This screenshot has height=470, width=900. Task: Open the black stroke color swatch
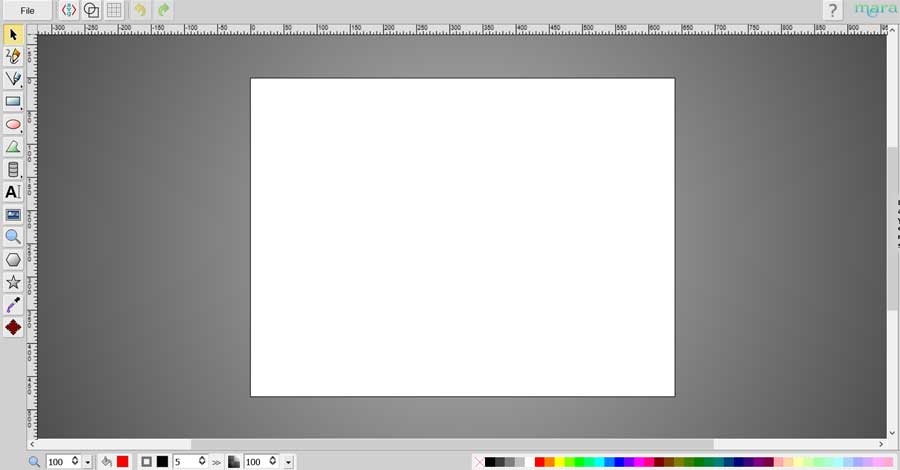click(162, 461)
